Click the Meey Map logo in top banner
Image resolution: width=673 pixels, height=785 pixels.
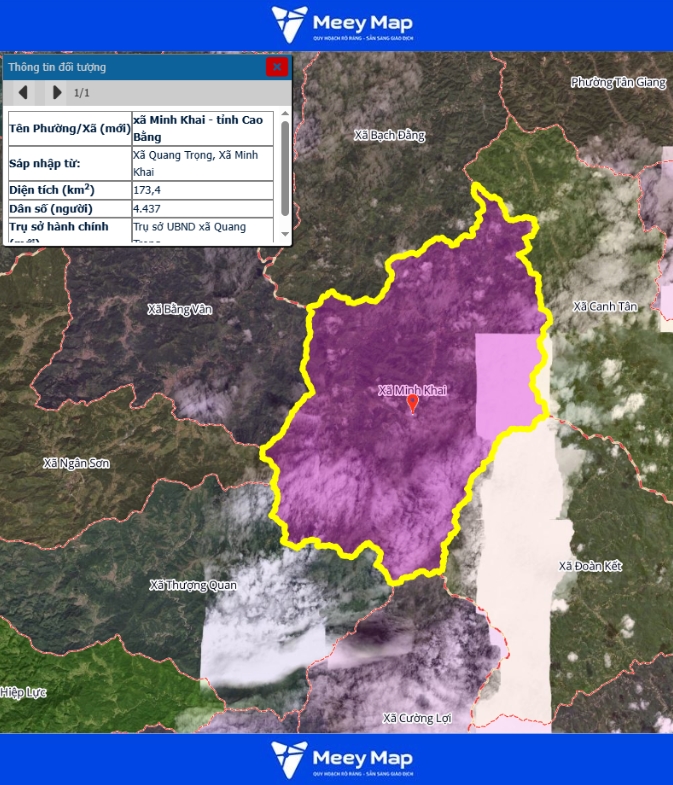click(342, 25)
